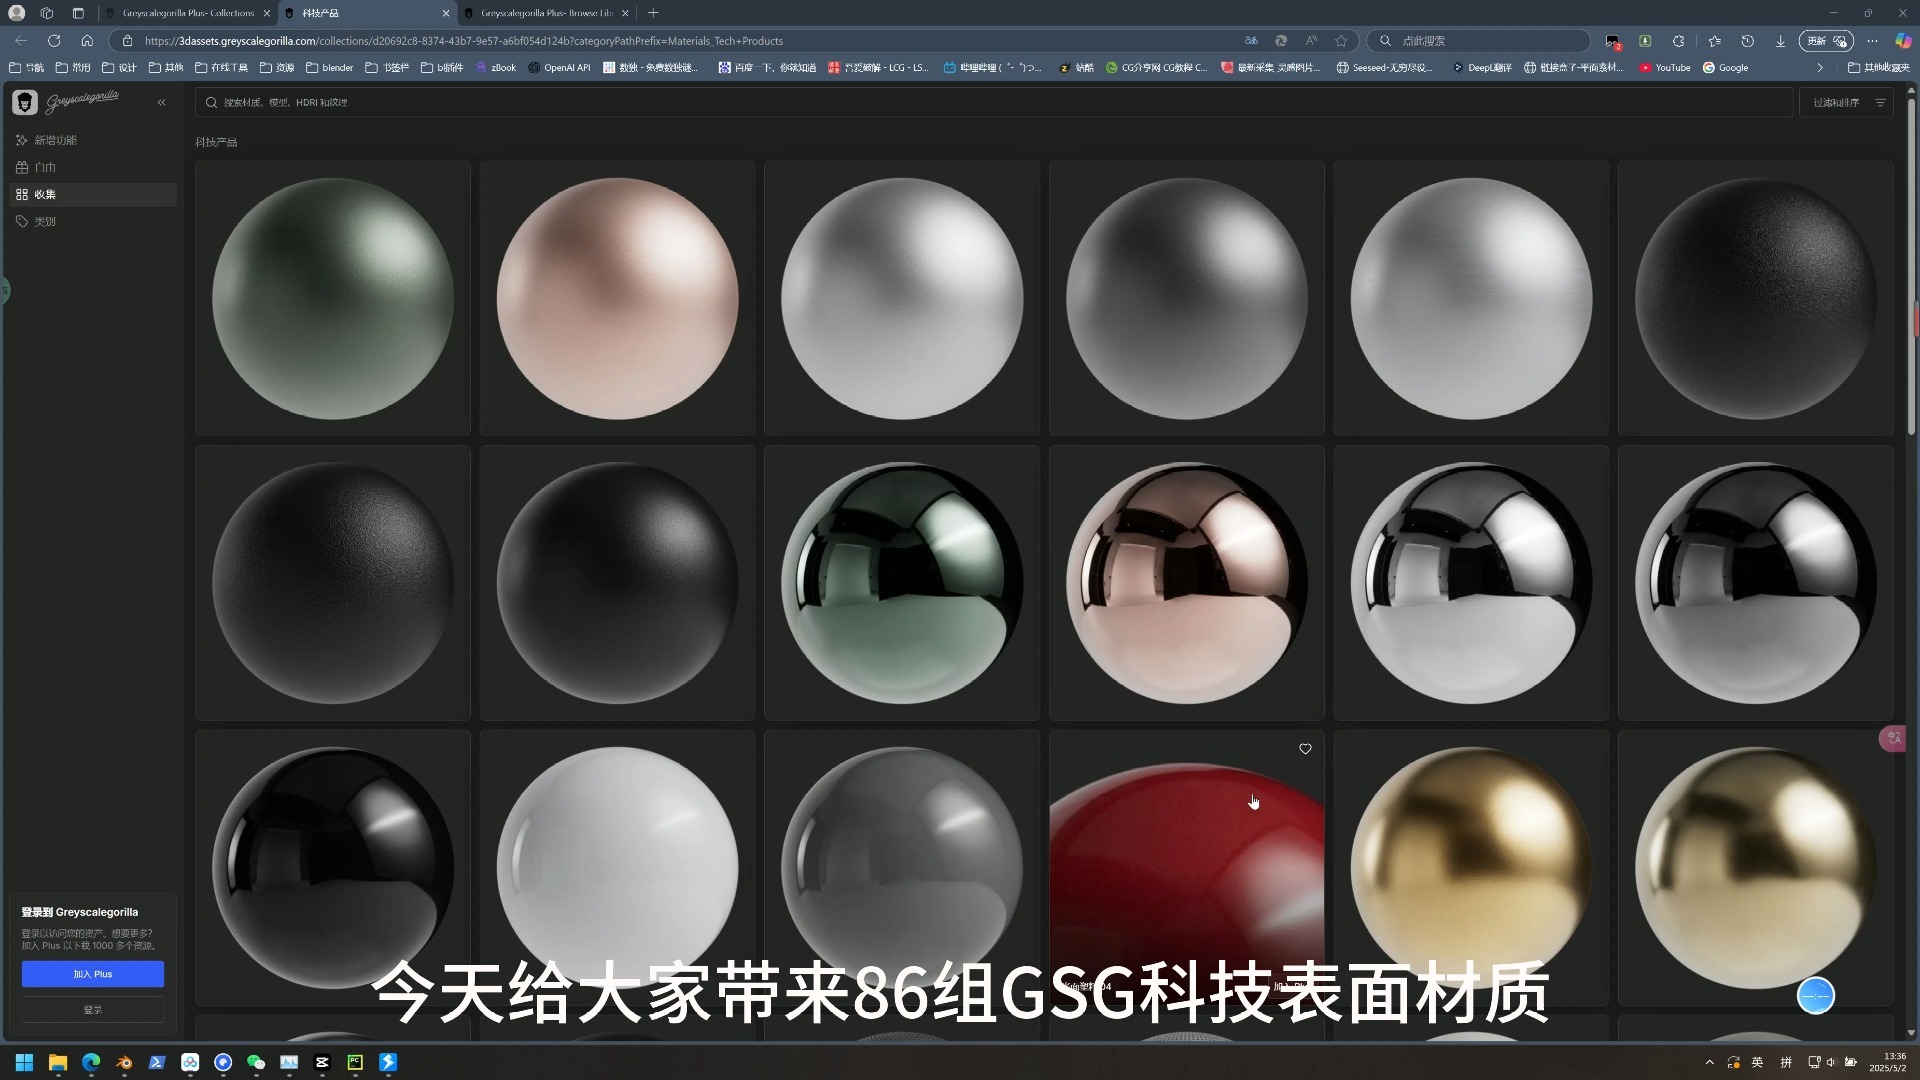The width and height of the screenshot is (1920, 1080).
Task: Open the green chrome reflective sphere thumbnail
Action: tap(902, 582)
